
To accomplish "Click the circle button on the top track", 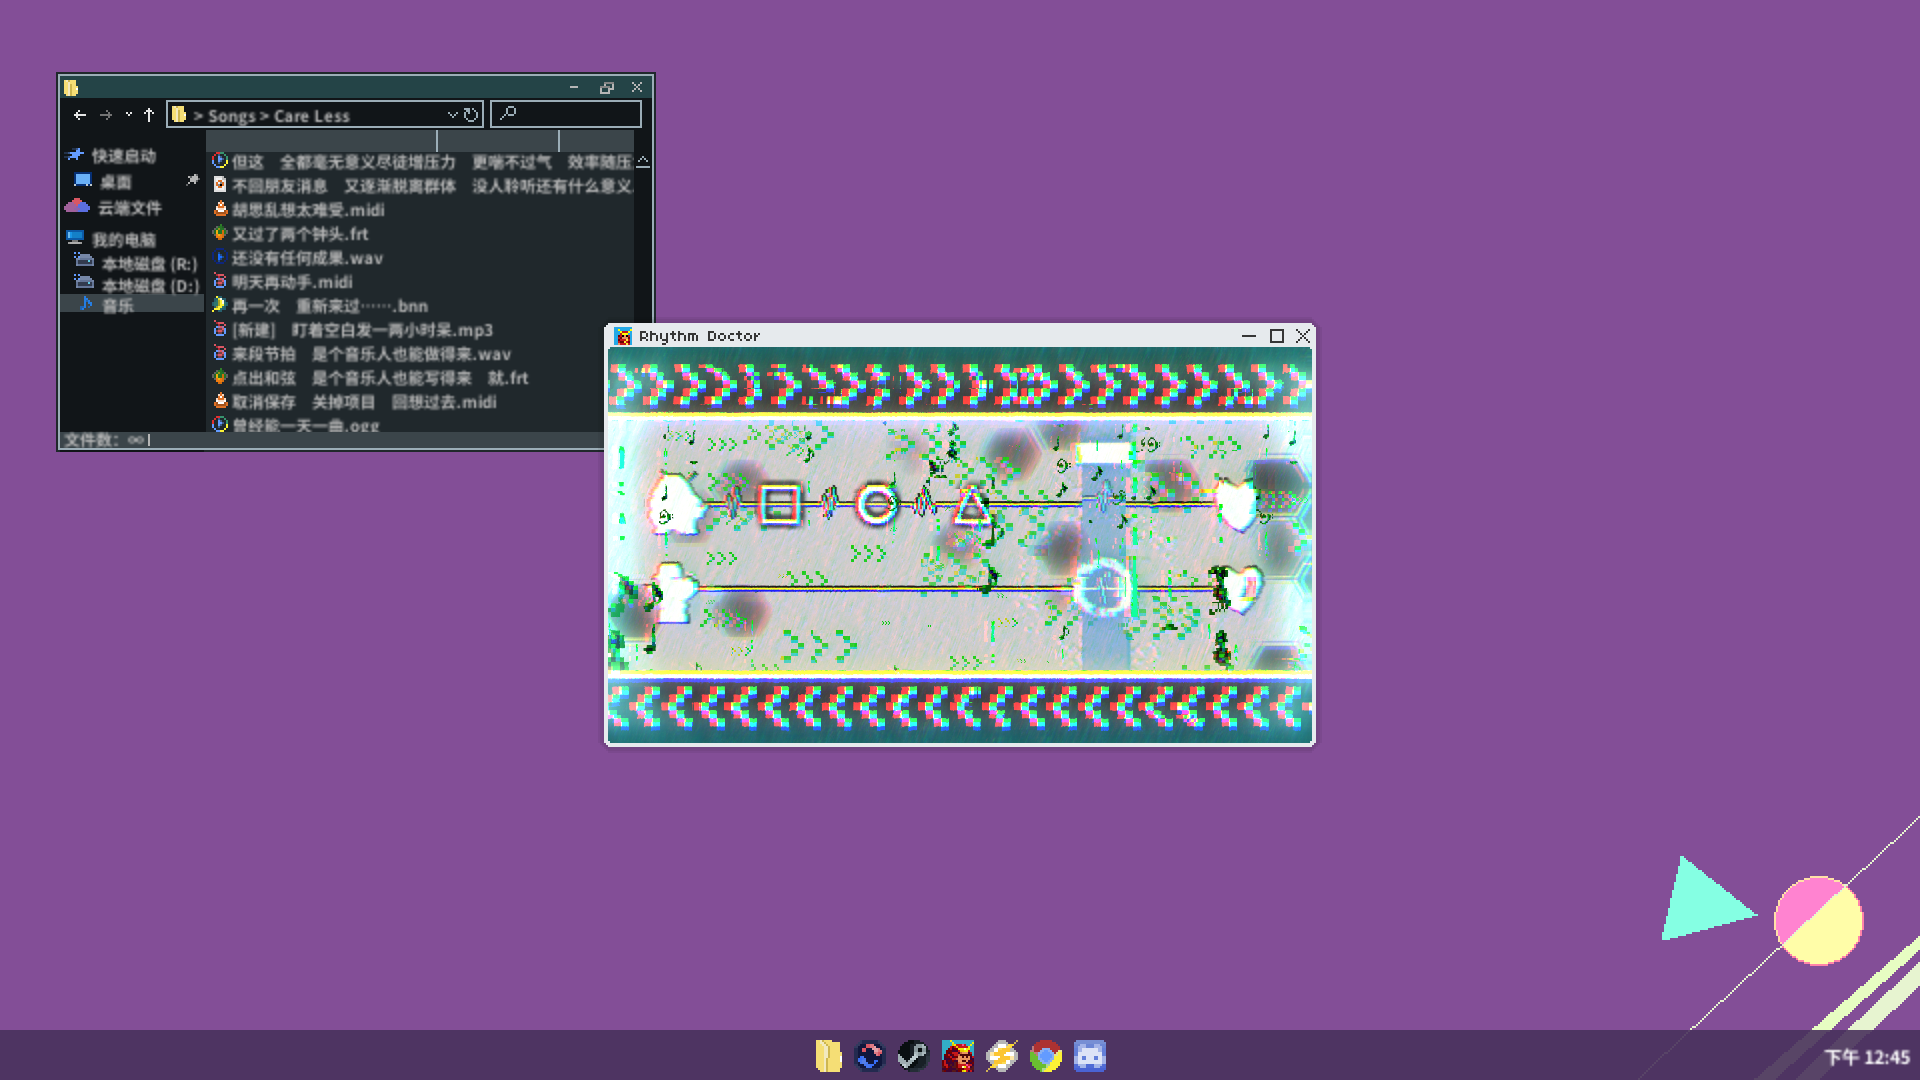I will (877, 505).
